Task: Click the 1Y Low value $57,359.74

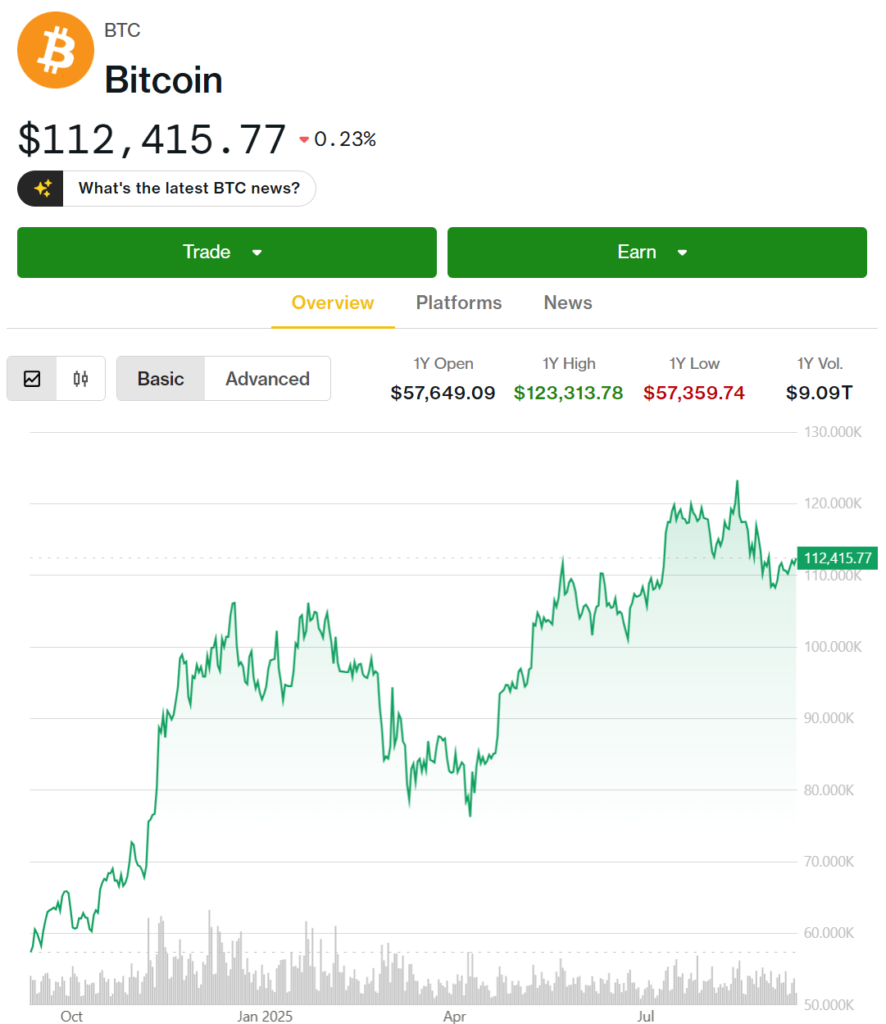Action: (693, 392)
